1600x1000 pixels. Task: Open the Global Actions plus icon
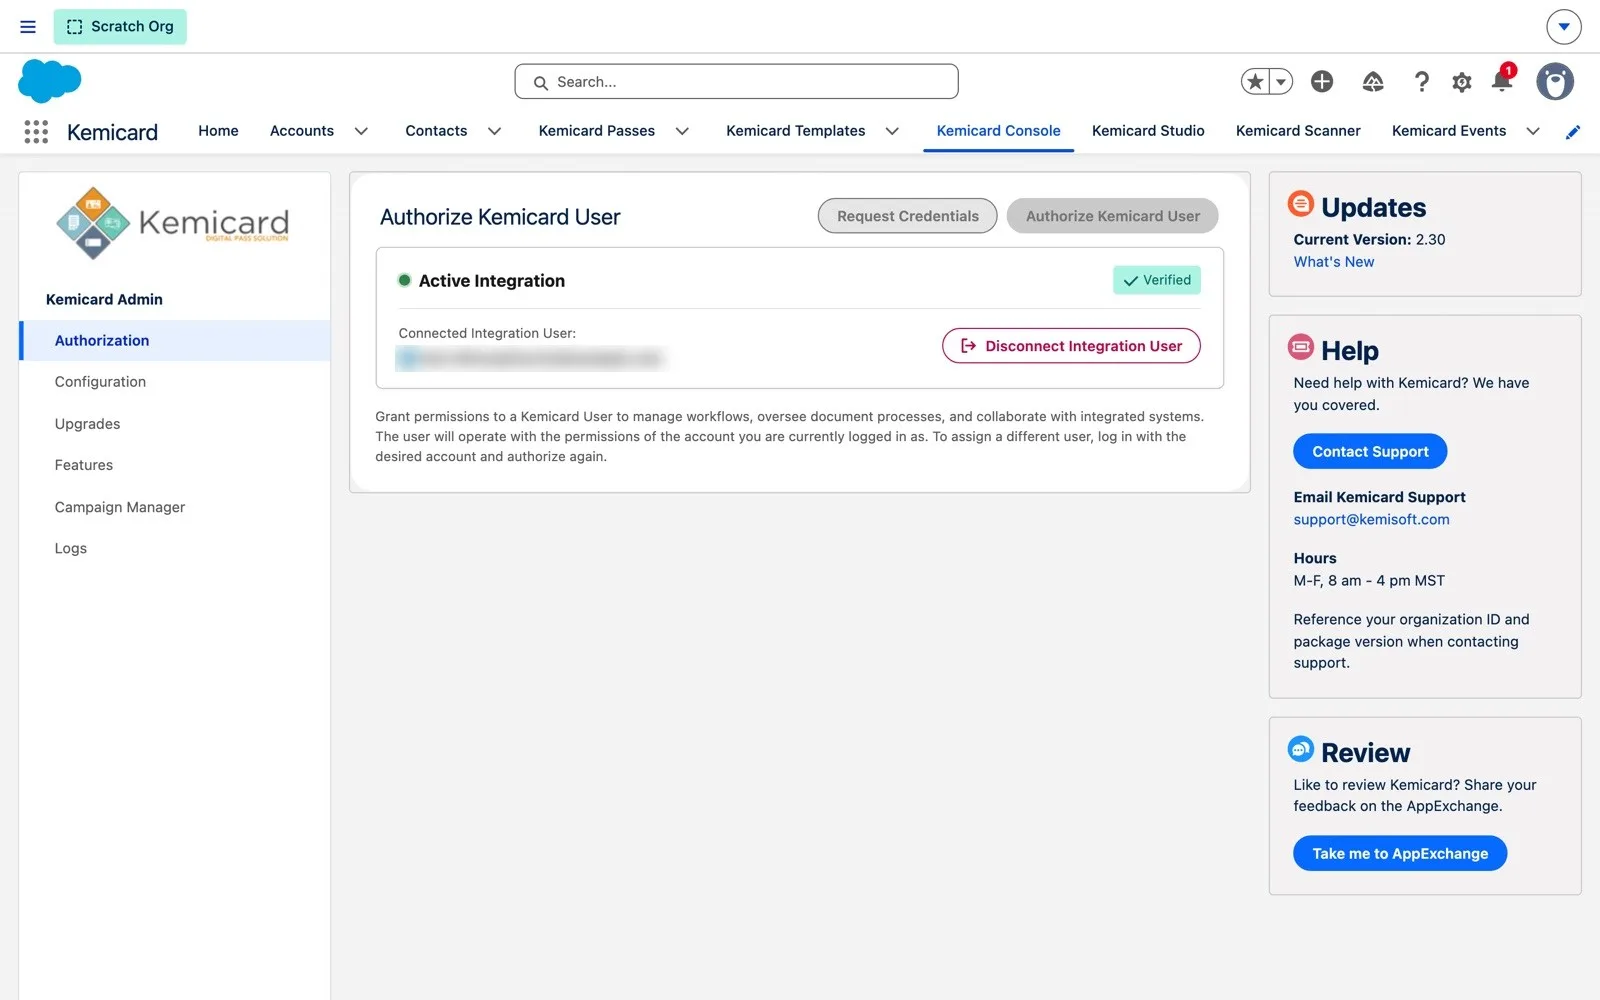tap(1322, 82)
